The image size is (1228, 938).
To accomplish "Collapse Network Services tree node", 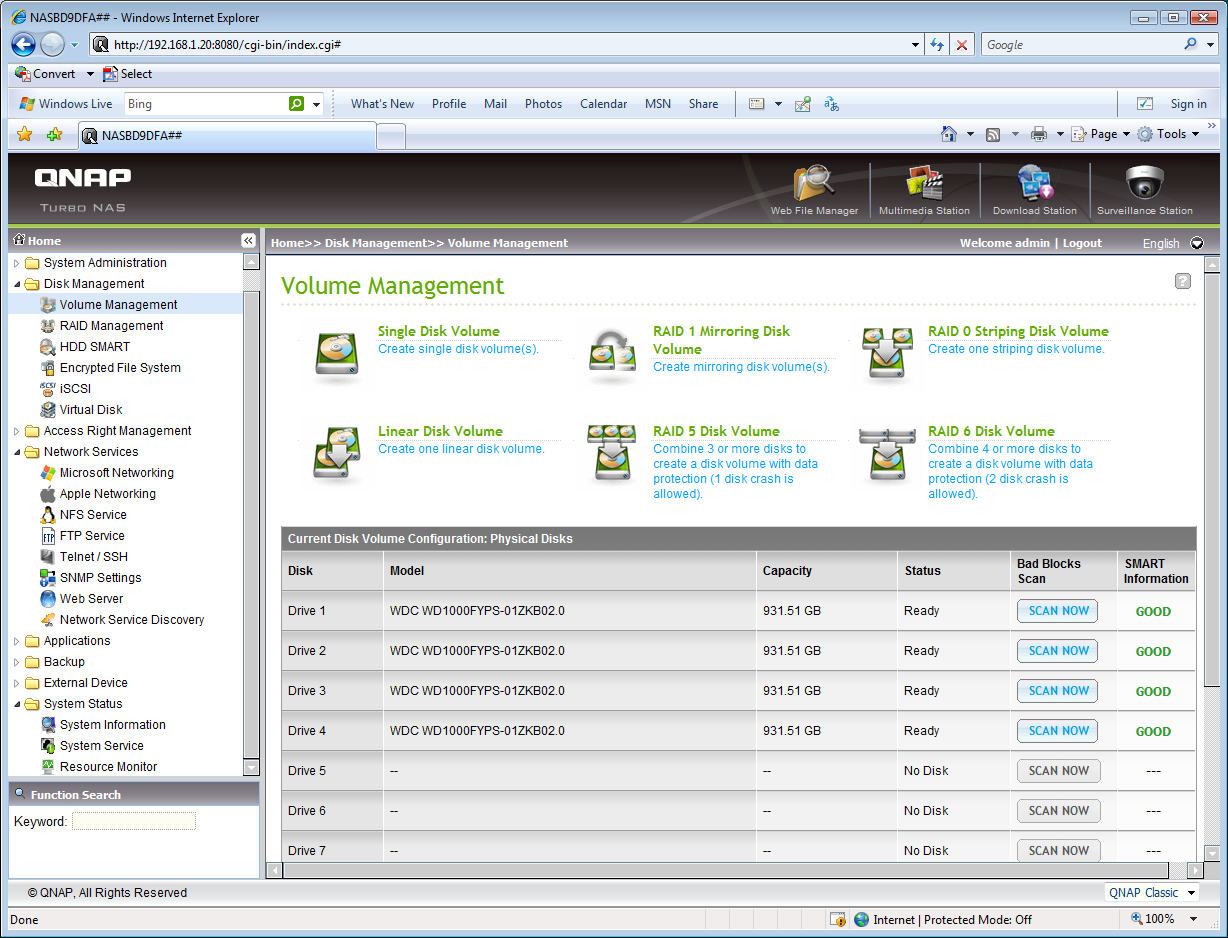I will (x=16, y=452).
